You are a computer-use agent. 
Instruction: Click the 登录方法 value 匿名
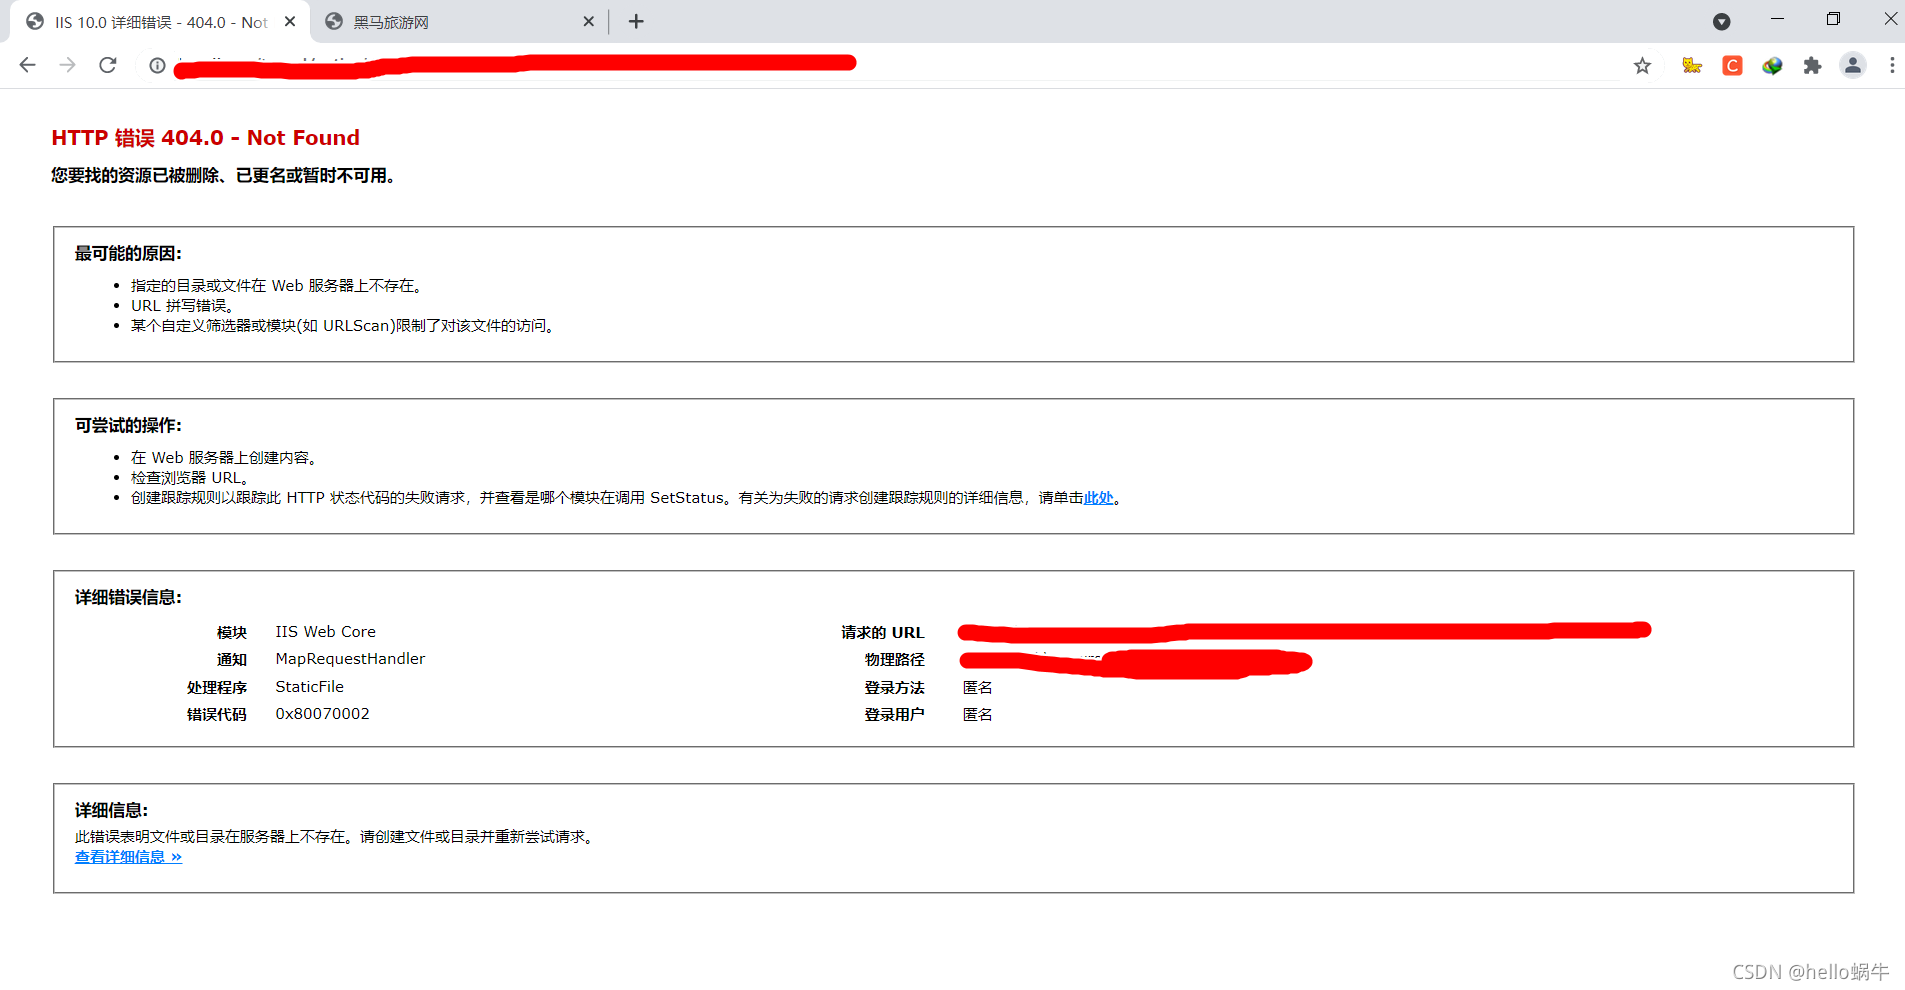click(x=977, y=687)
